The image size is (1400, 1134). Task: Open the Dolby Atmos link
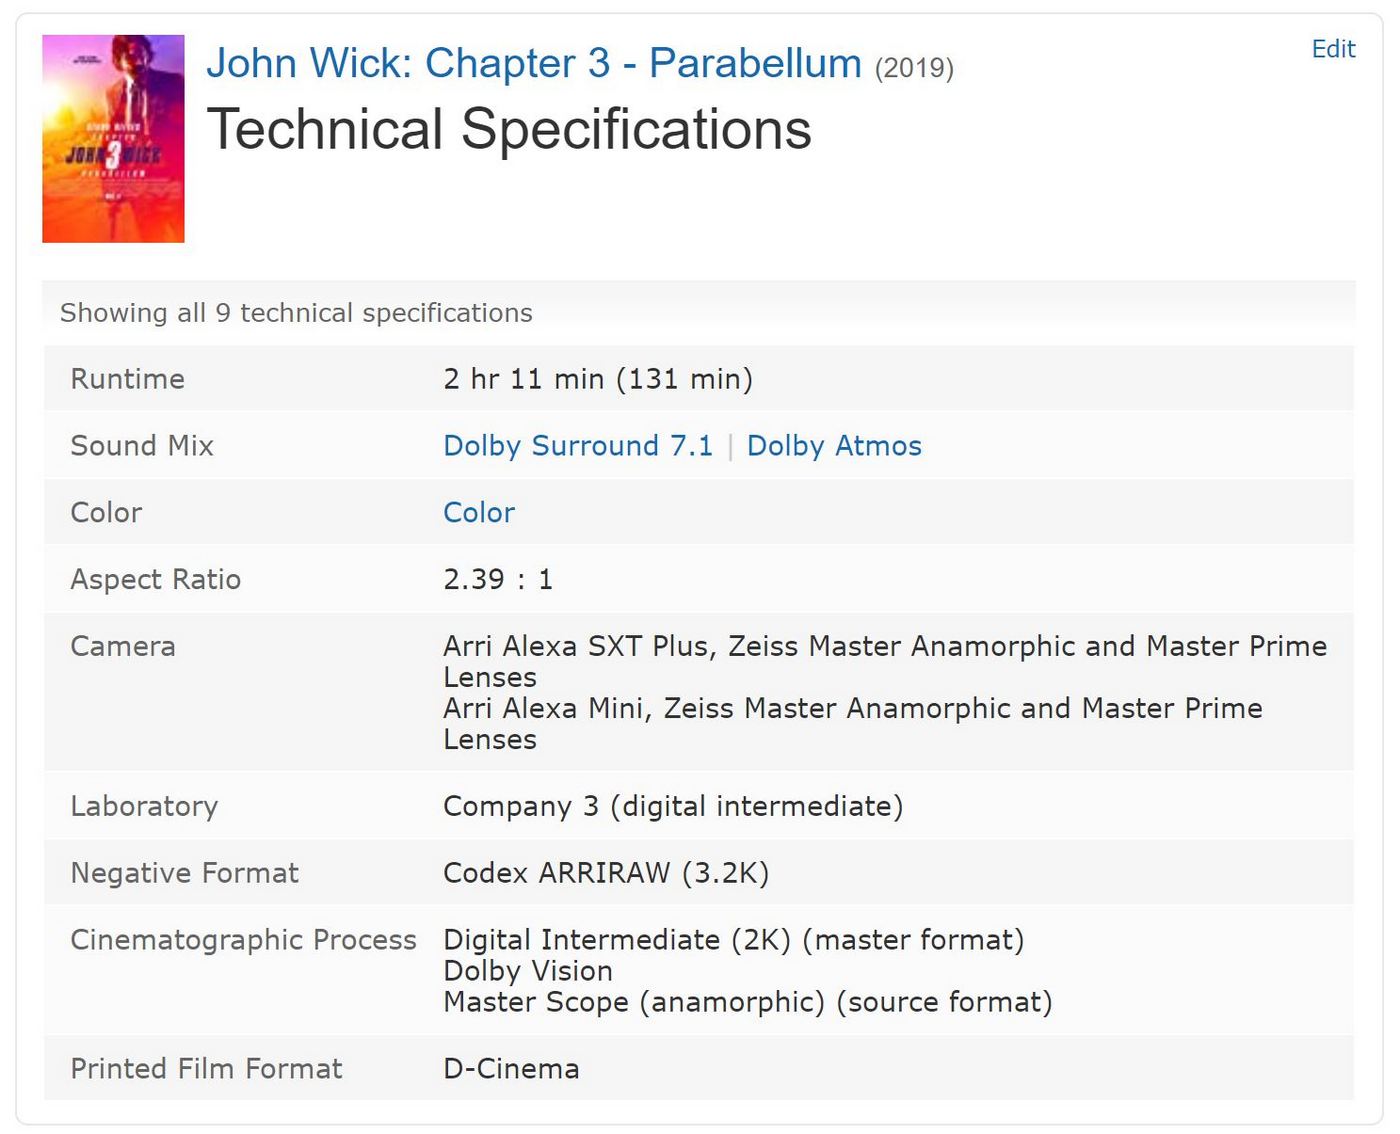click(834, 446)
